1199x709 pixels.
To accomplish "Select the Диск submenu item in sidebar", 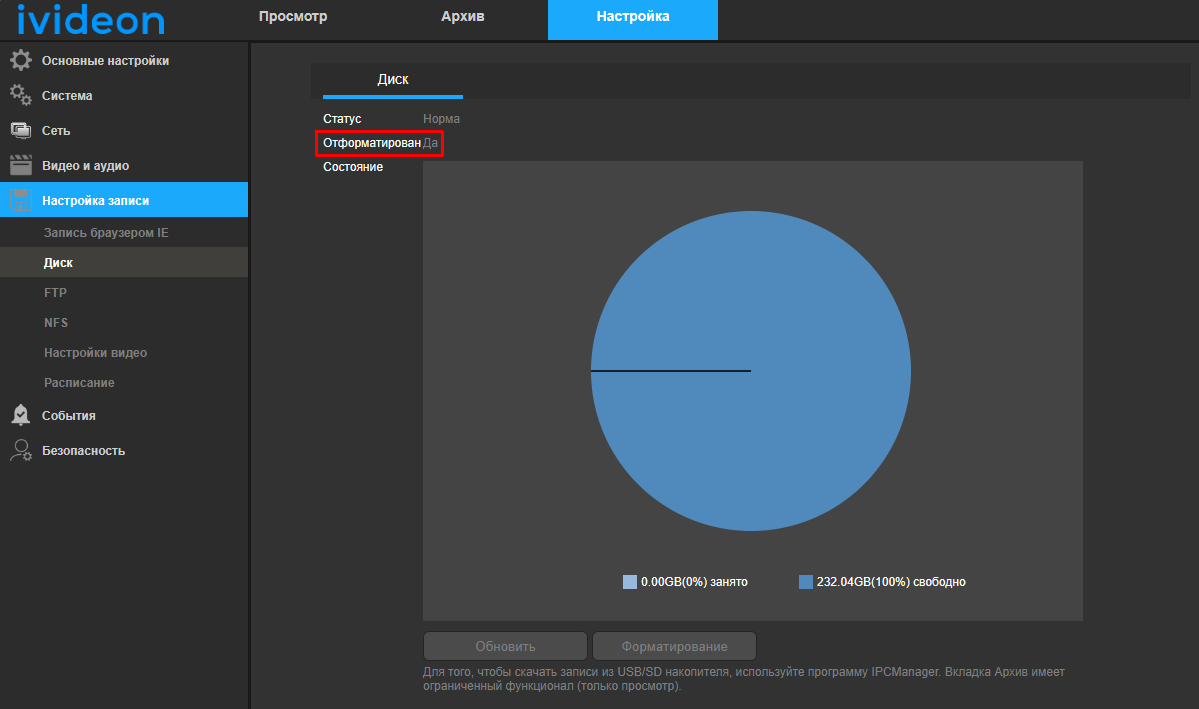I will [124, 262].
